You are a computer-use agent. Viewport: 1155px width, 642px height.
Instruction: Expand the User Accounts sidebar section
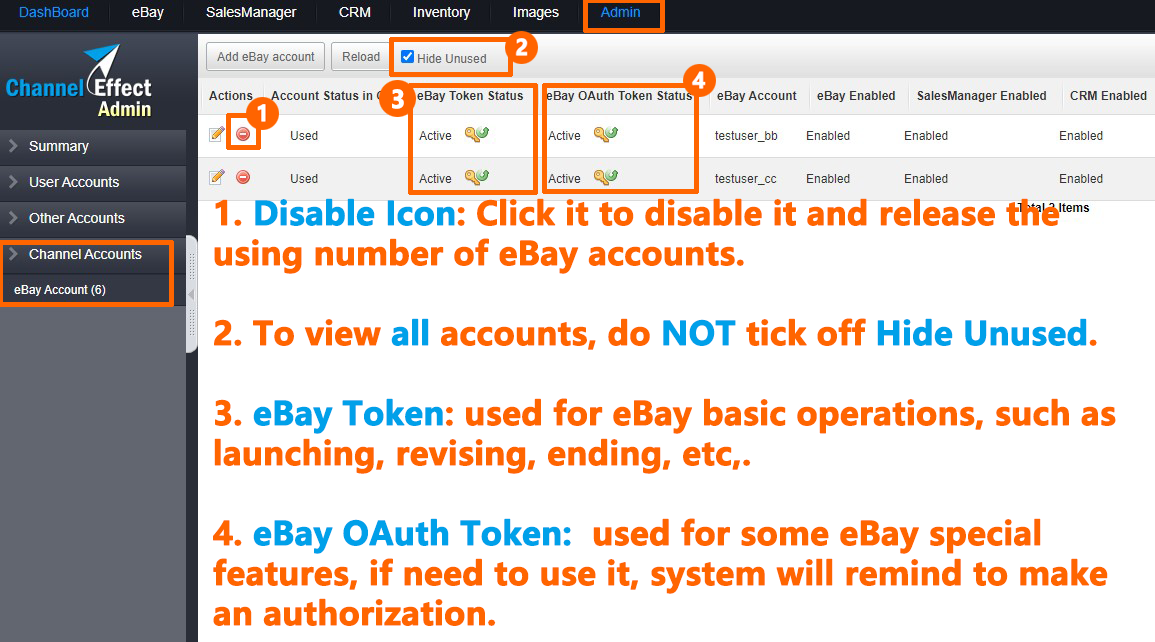coord(93,183)
